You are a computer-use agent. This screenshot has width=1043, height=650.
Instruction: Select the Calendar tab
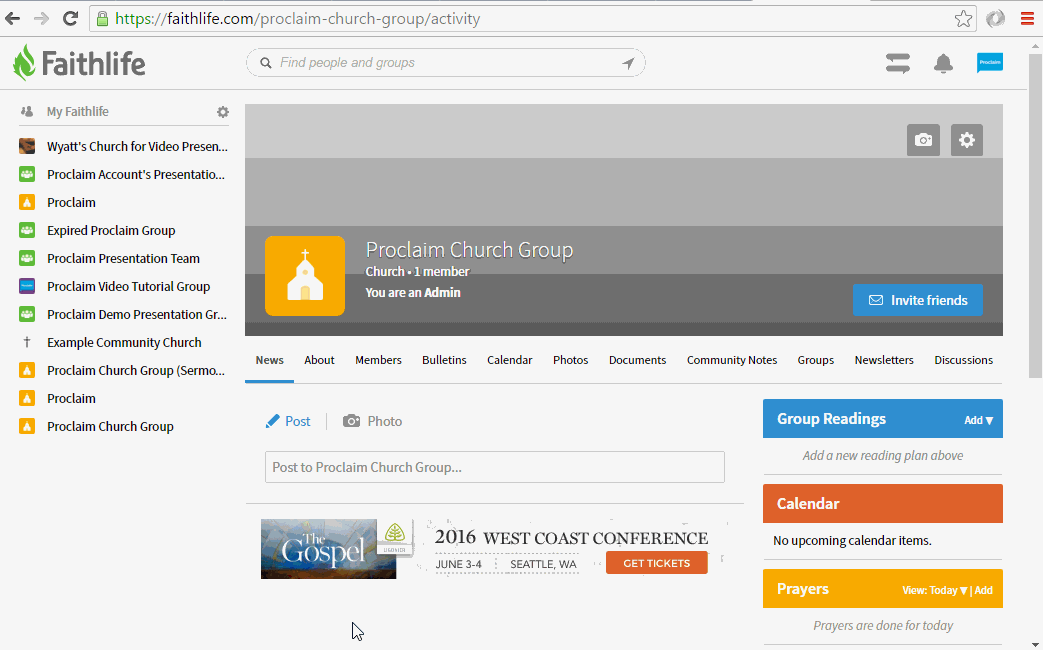coord(510,360)
